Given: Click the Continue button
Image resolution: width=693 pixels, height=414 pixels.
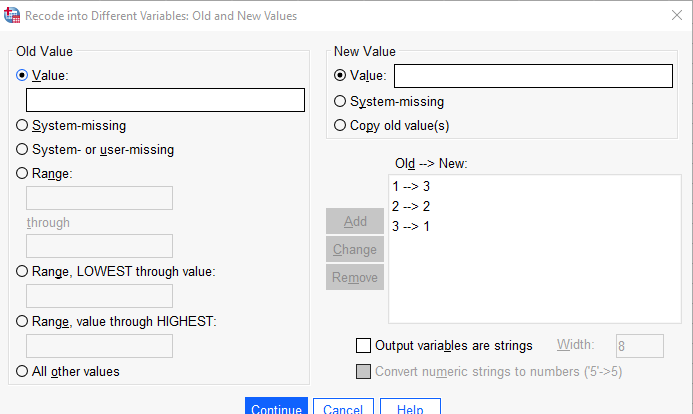Looking at the screenshot, I should [x=276, y=406].
